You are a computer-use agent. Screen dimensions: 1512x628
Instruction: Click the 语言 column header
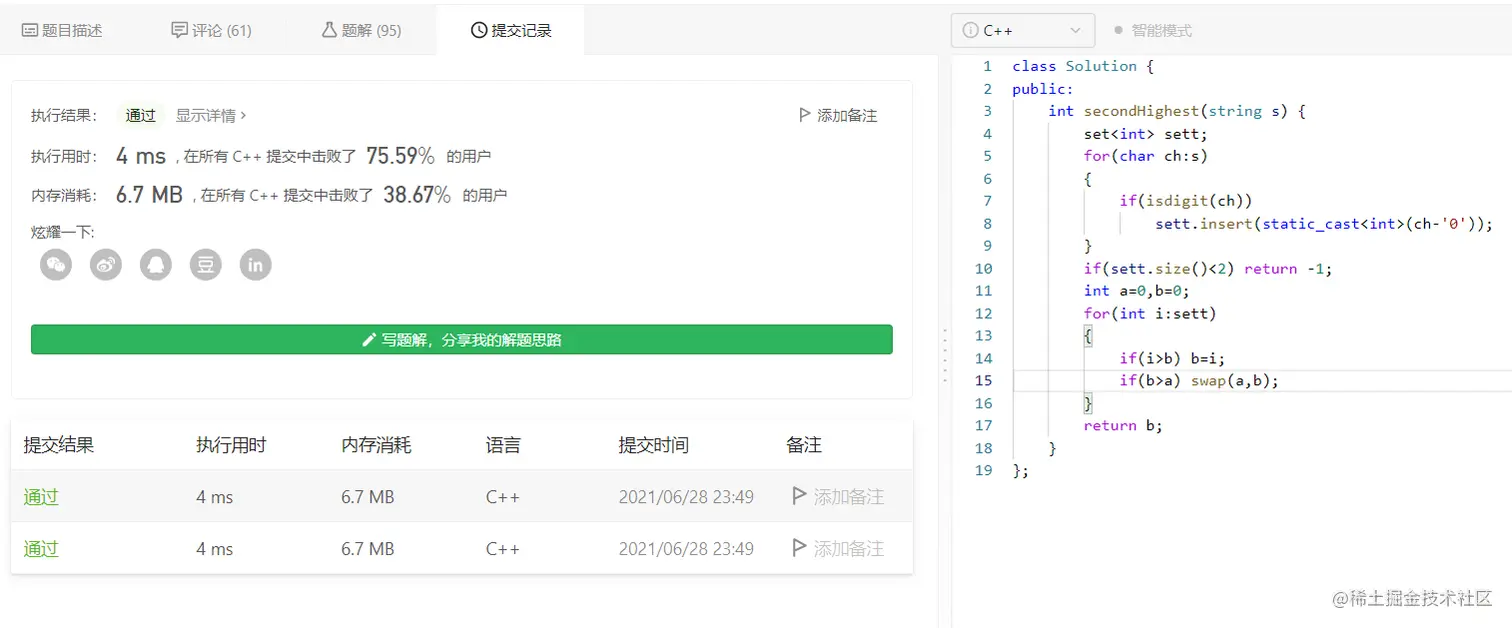click(503, 445)
